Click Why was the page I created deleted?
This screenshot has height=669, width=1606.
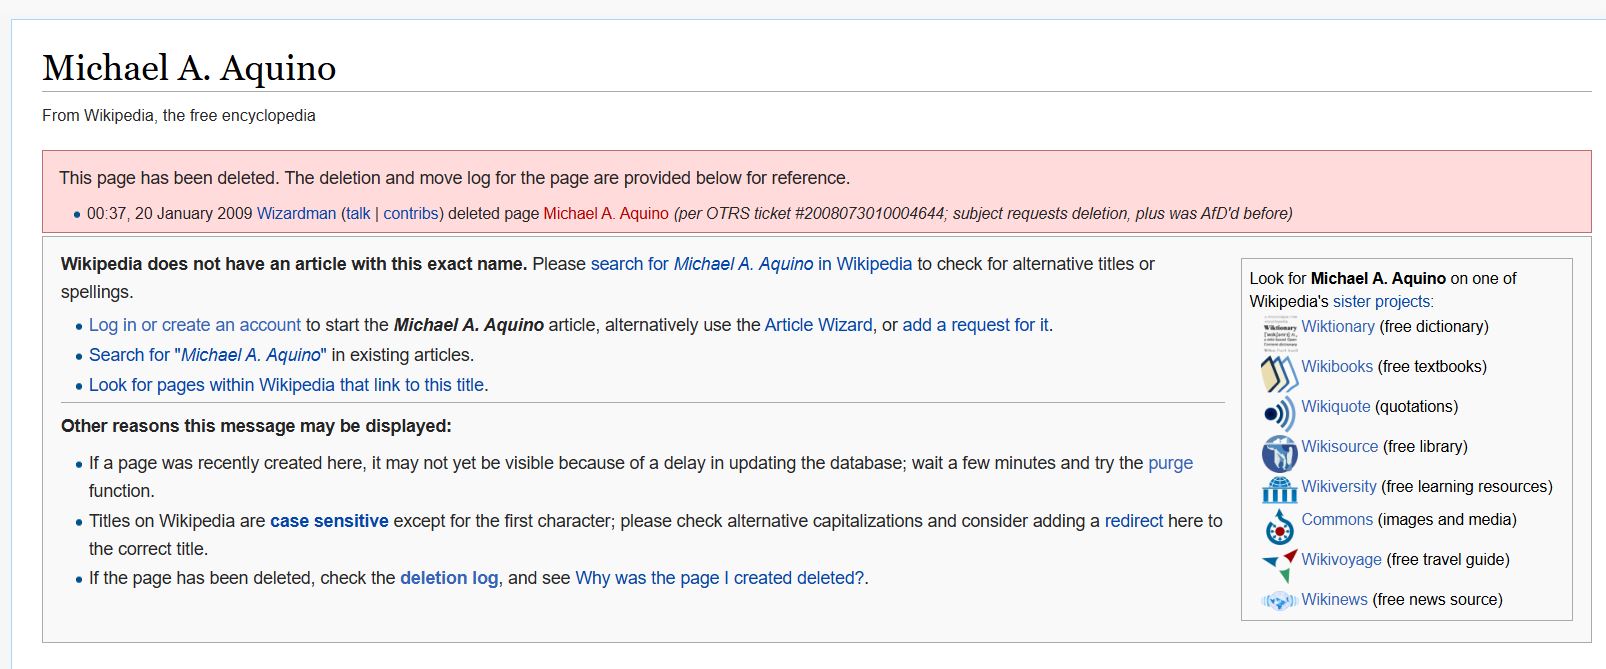[x=719, y=578]
